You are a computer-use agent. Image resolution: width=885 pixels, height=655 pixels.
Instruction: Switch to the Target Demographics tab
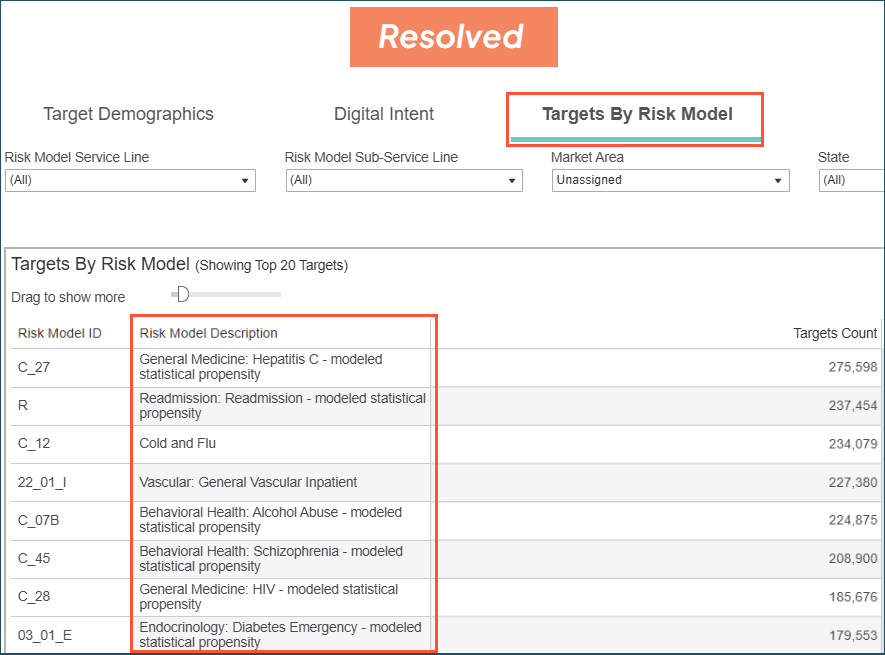point(128,114)
